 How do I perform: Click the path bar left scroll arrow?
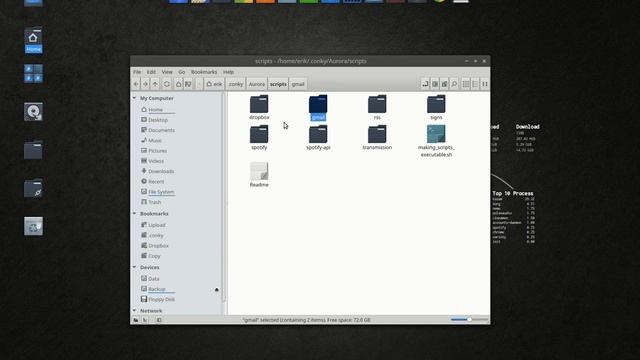click(199, 84)
